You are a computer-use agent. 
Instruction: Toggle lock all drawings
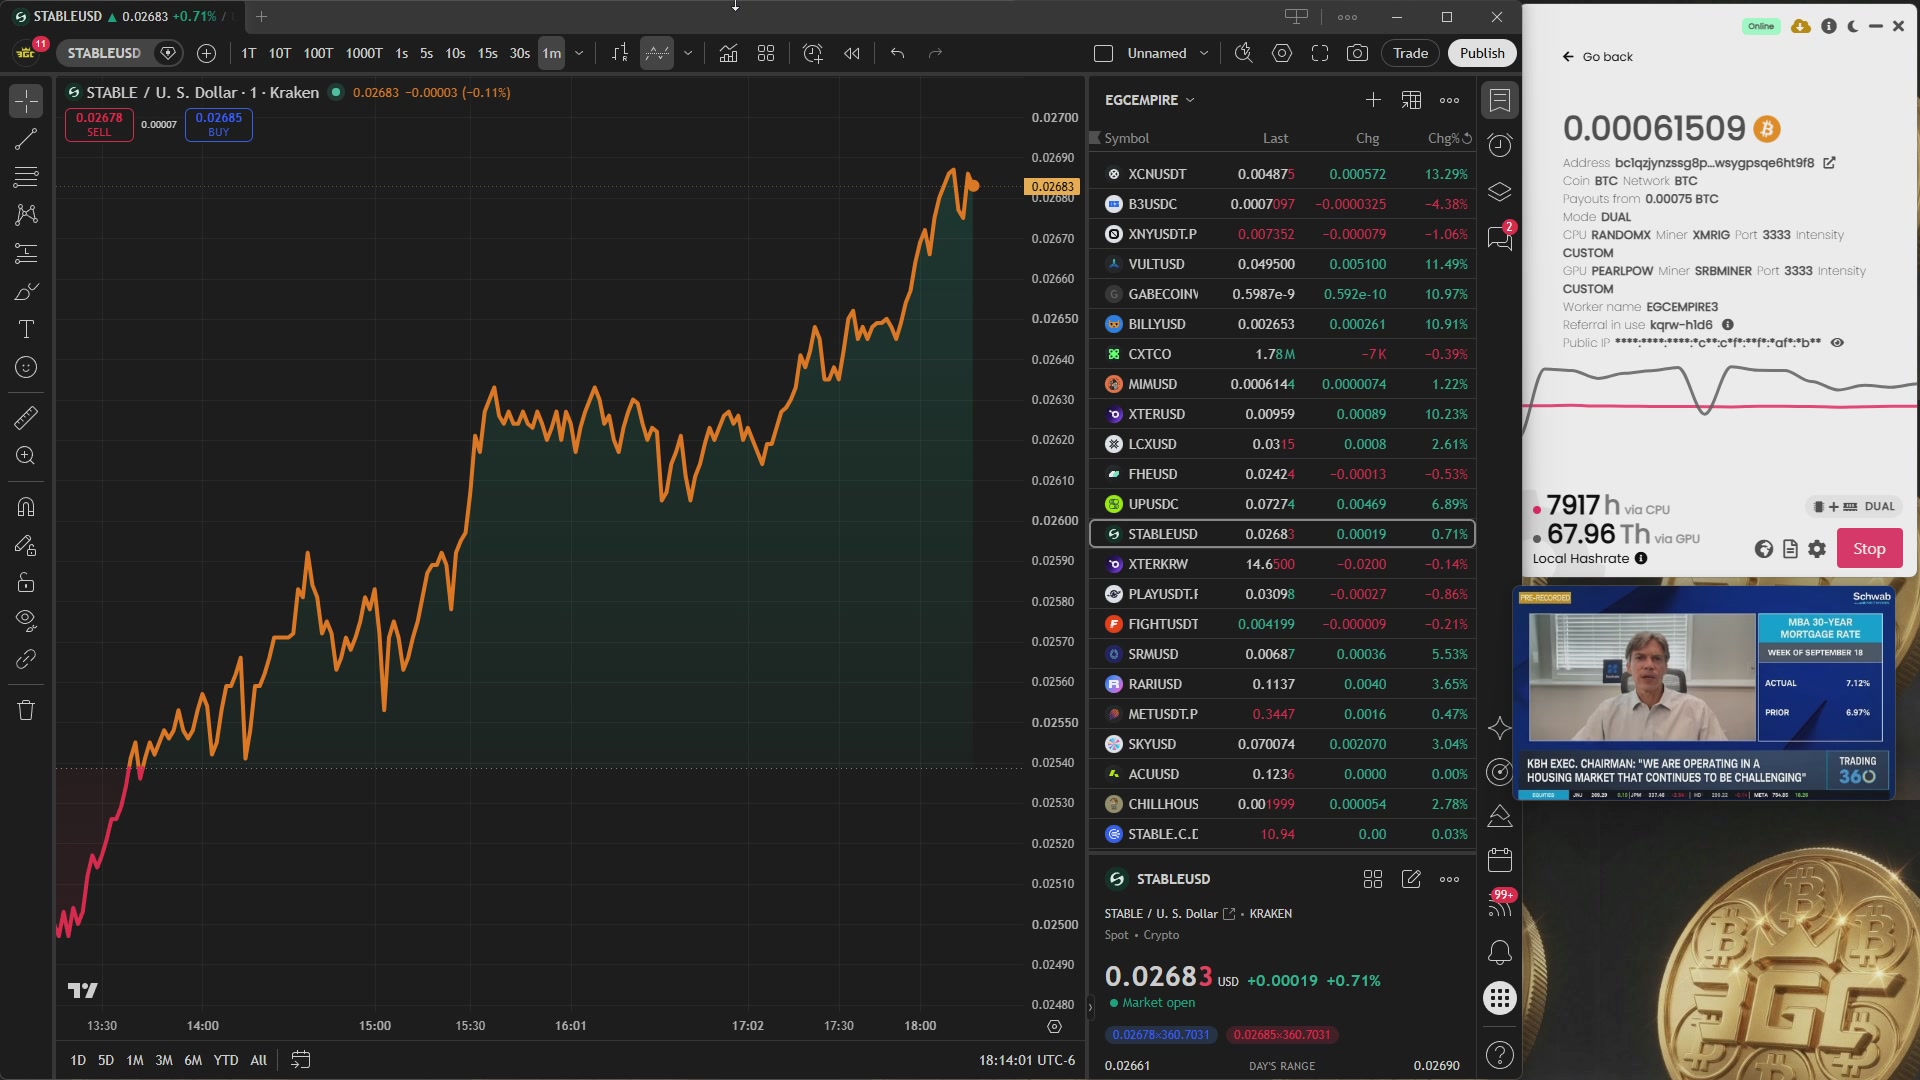[26, 583]
